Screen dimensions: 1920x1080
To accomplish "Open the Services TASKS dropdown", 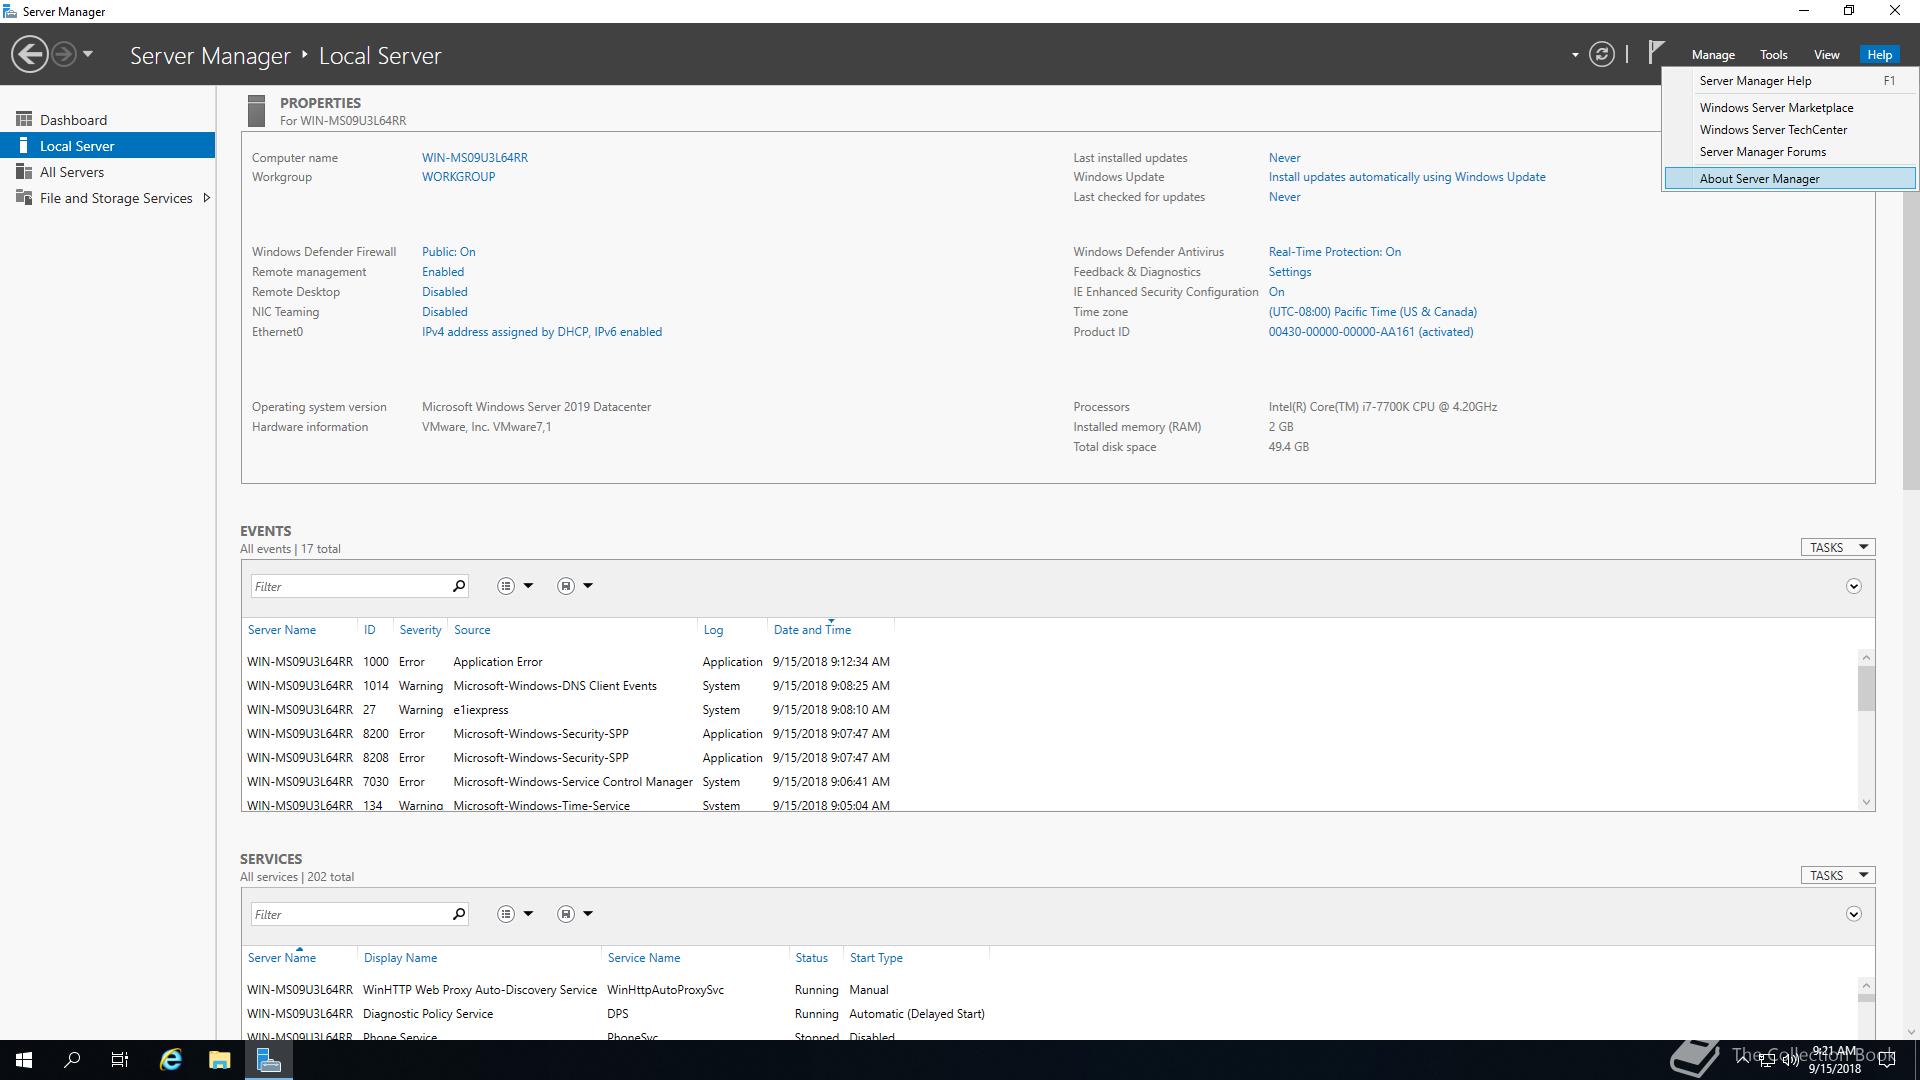I will point(1837,875).
